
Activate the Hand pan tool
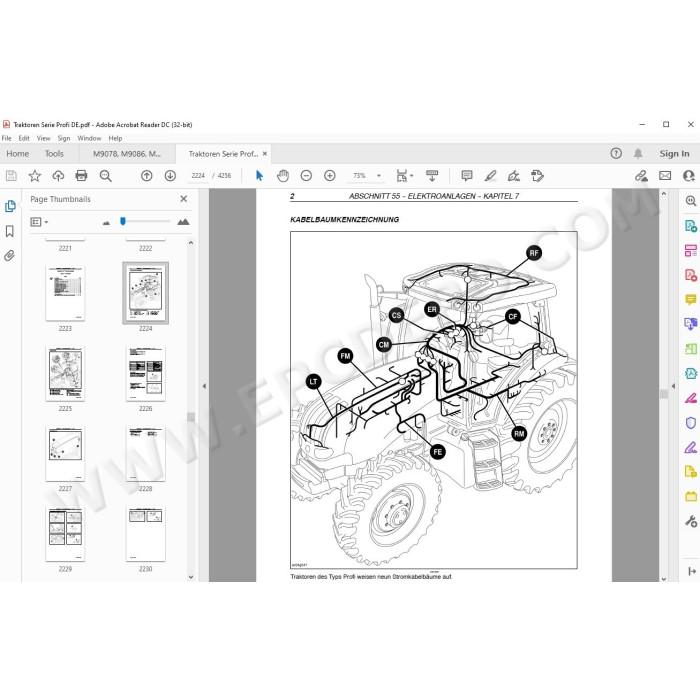pos(283,176)
